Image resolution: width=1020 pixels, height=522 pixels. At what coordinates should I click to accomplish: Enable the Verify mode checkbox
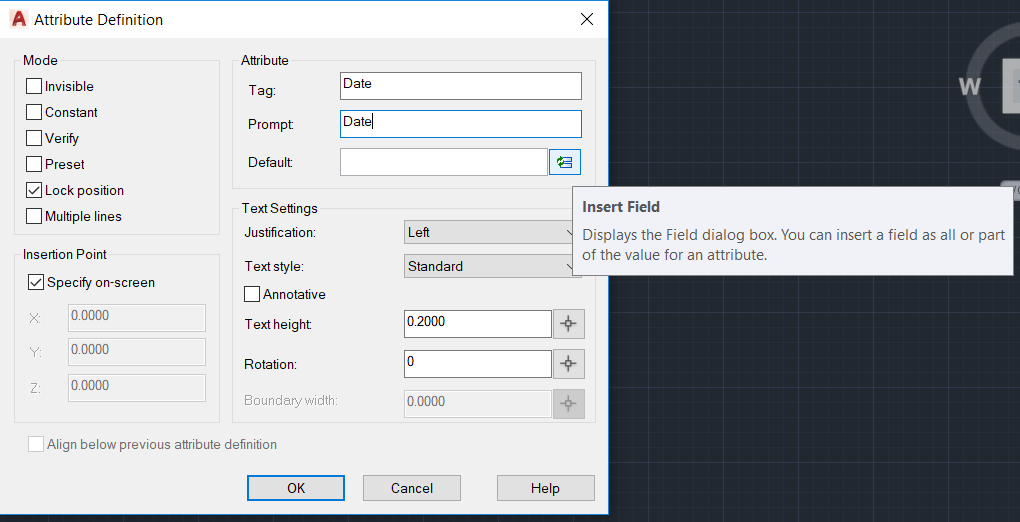34,139
